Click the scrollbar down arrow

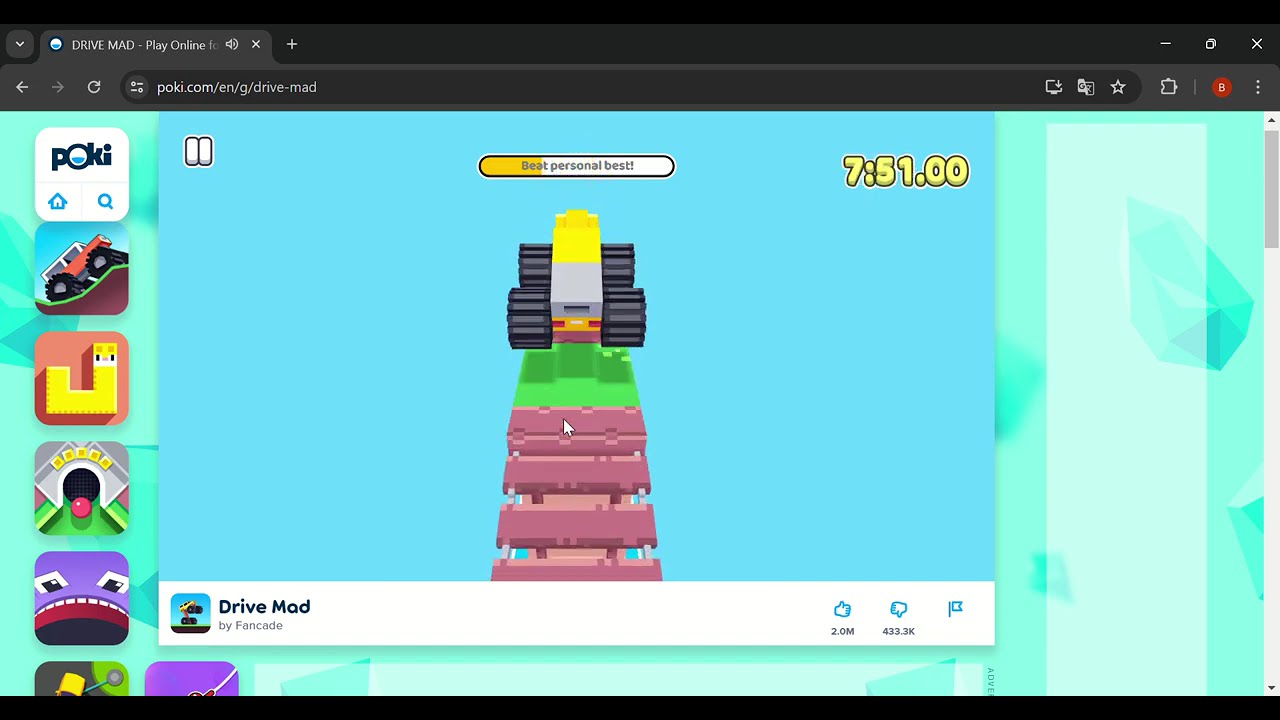pos(1271,688)
